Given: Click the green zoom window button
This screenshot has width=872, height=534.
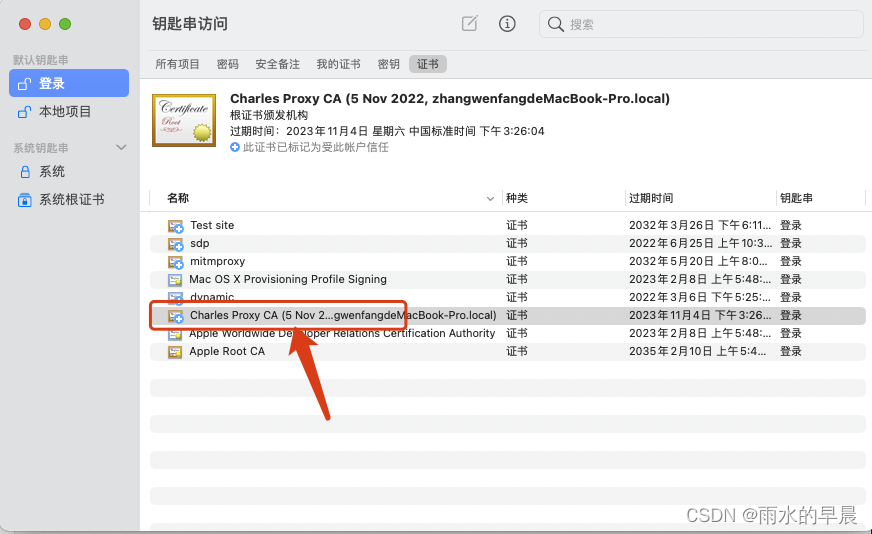Looking at the screenshot, I should (65, 24).
